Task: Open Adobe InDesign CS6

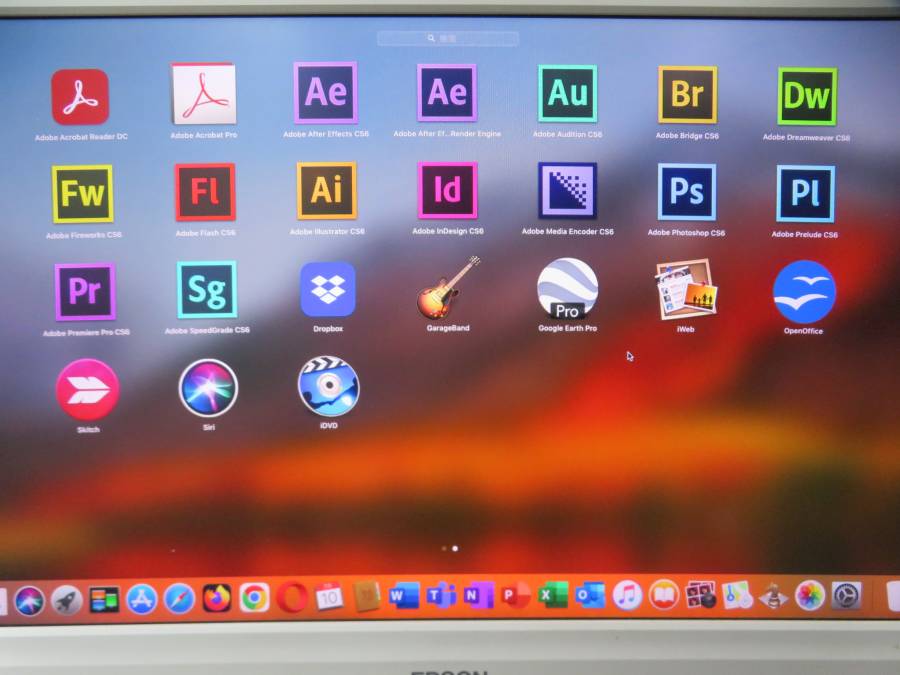Action: click(x=447, y=191)
